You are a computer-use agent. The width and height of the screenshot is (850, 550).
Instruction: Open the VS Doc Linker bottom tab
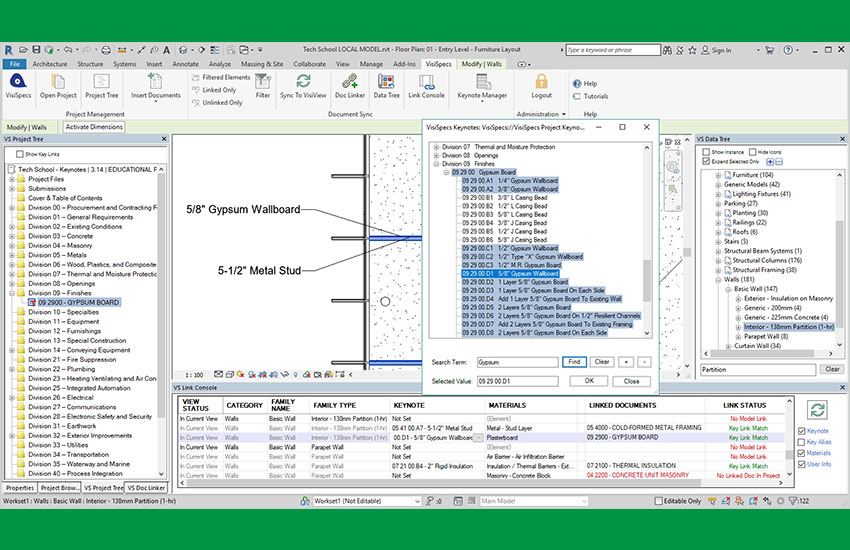(x=145, y=488)
